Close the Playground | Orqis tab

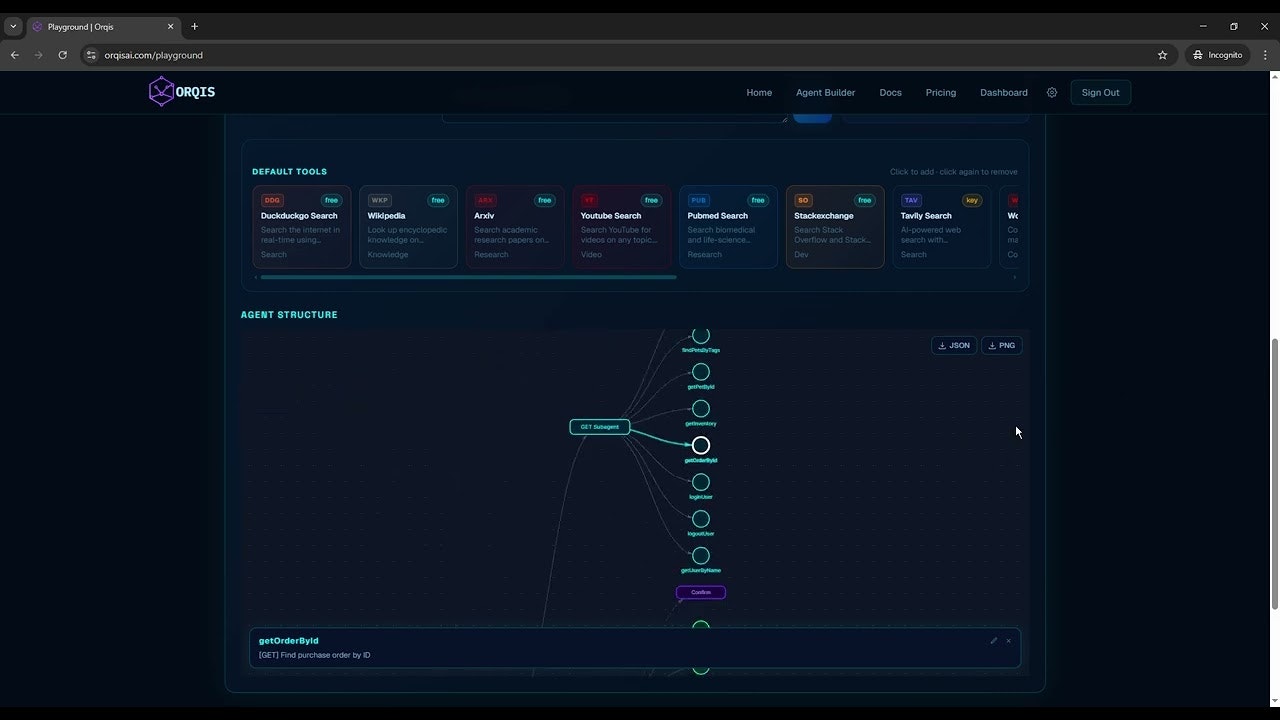pyautogui.click(x=171, y=26)
